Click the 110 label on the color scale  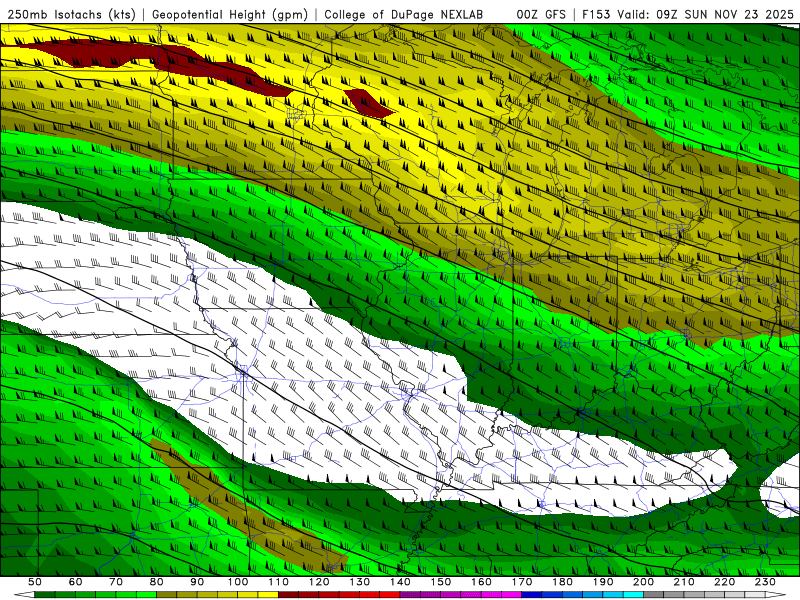(x=278, y=582)
